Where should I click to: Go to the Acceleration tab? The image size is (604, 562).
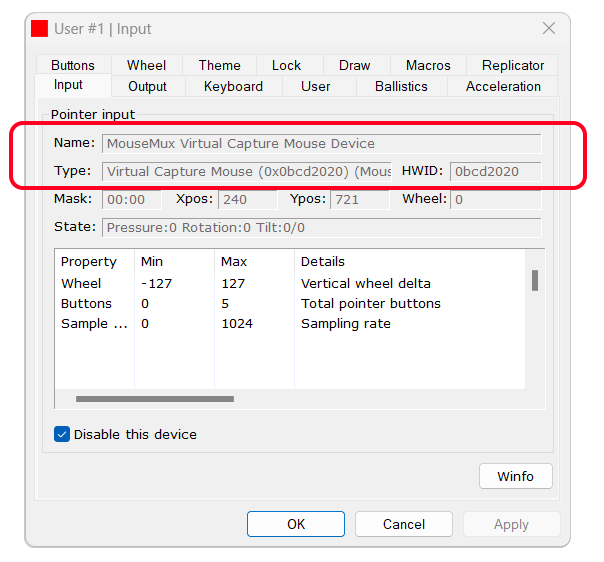(x=503, y=86)
